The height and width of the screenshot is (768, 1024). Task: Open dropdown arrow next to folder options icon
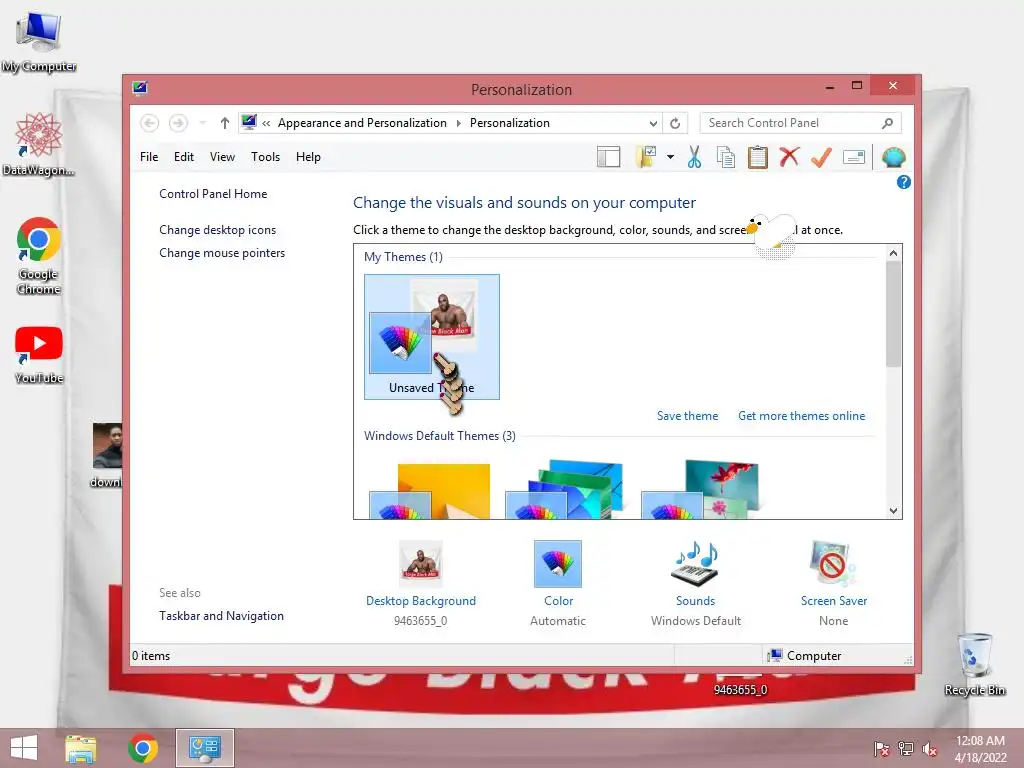(x=671, y=157)
